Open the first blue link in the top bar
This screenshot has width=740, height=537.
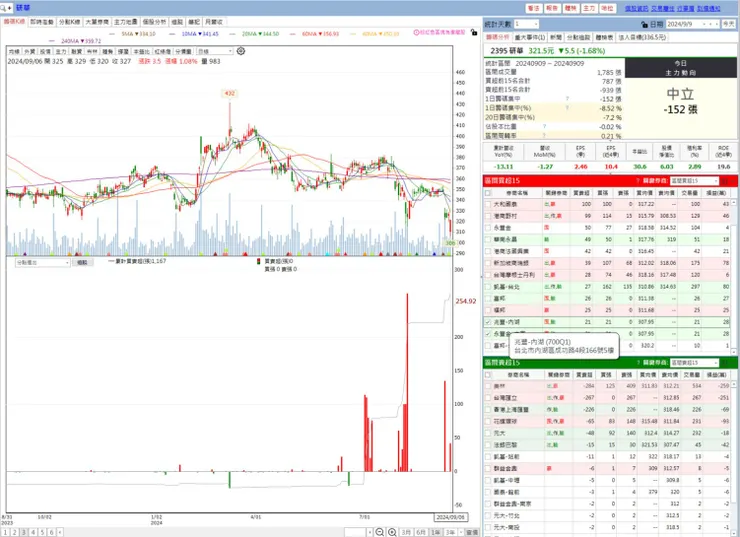636,8
